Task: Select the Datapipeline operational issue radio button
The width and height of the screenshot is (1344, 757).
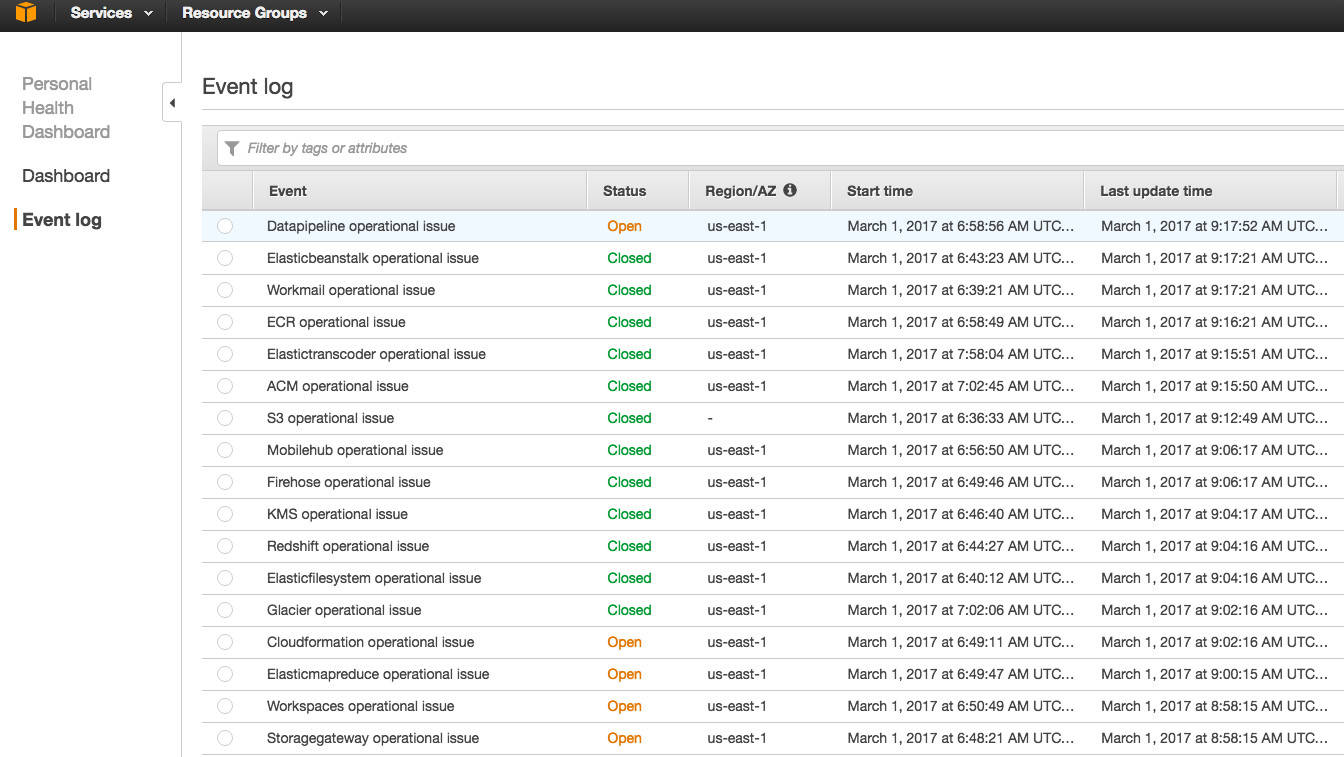Action: [225, 226]
